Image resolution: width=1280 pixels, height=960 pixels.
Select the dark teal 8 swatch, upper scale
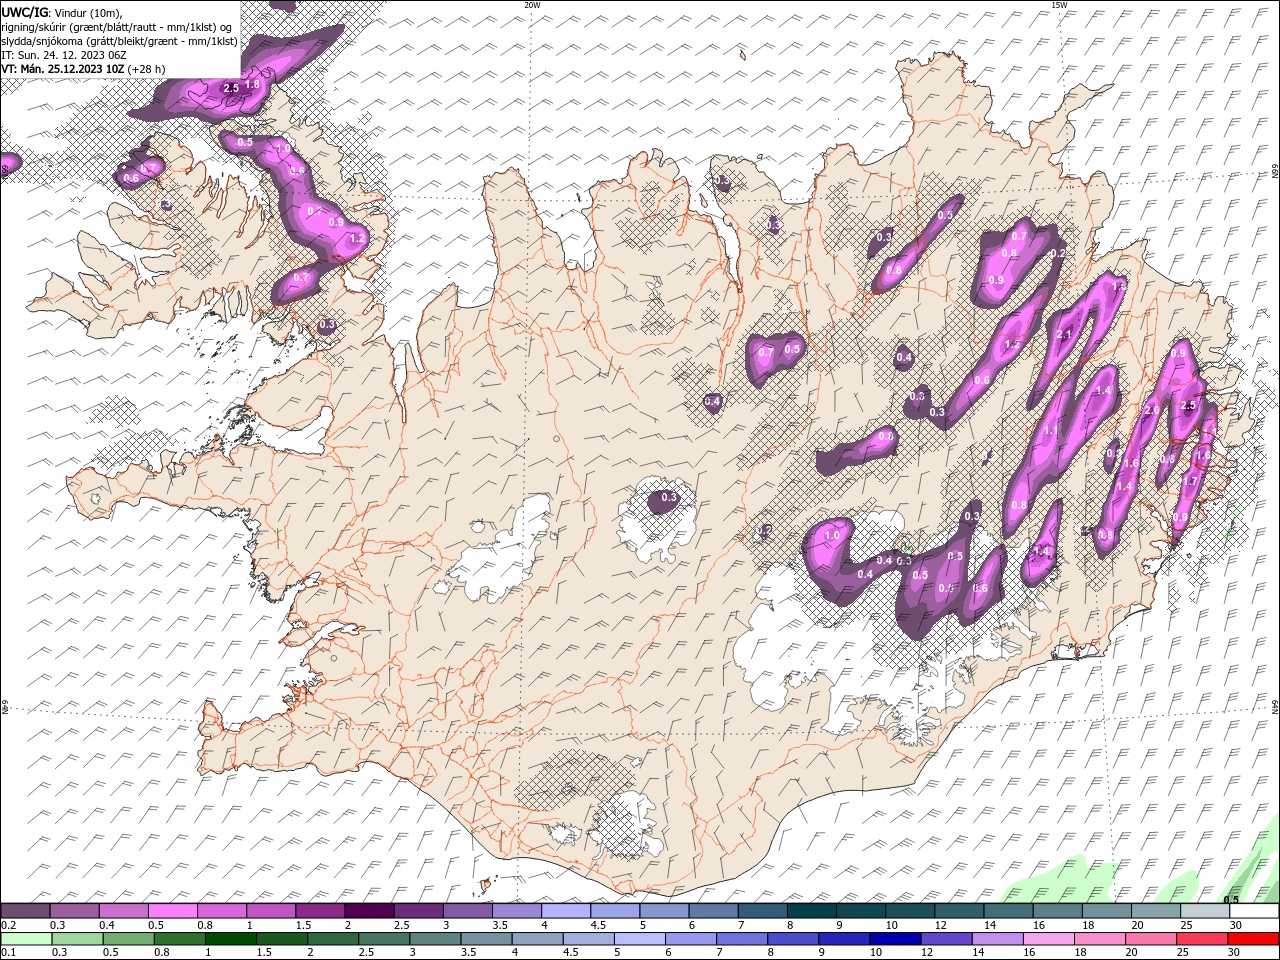coord(810,911)
